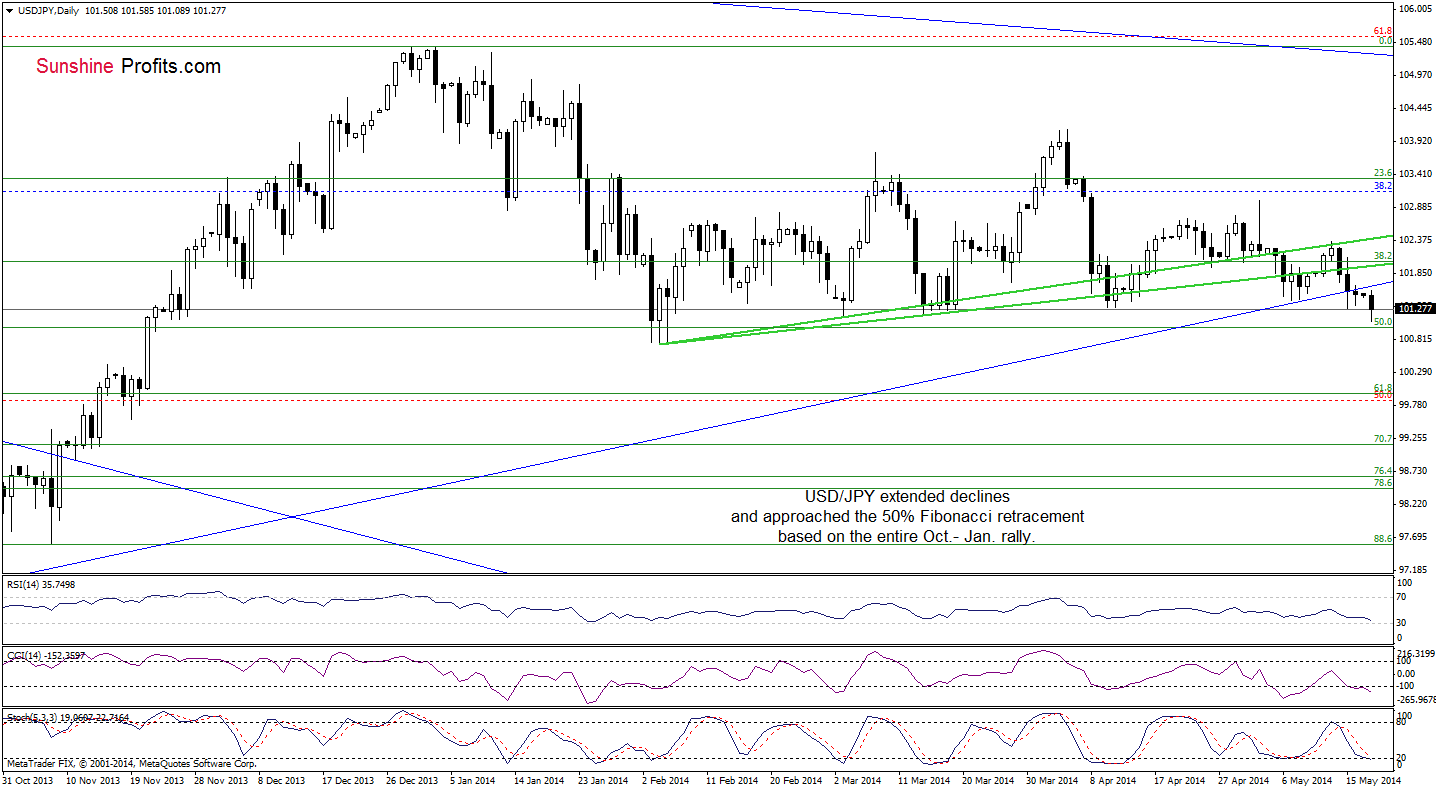Click the 98.220 price scale value

[x=1414, y=504]
